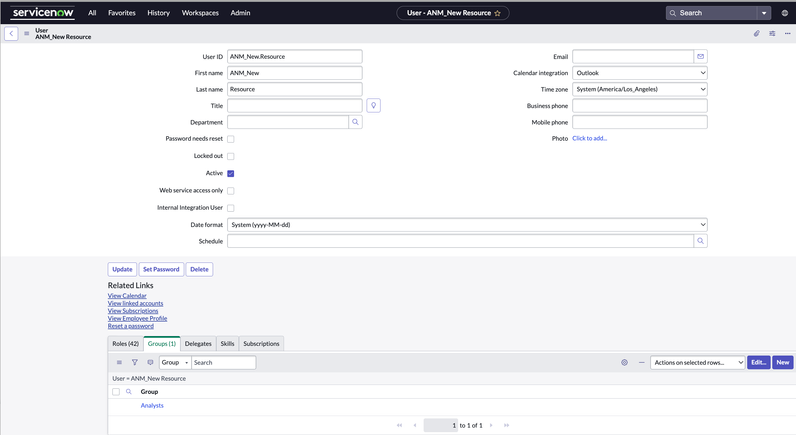This screenshot has height=435, width=796.
Task: Open the Date format dropdown
Action: [x=467, y=225]
